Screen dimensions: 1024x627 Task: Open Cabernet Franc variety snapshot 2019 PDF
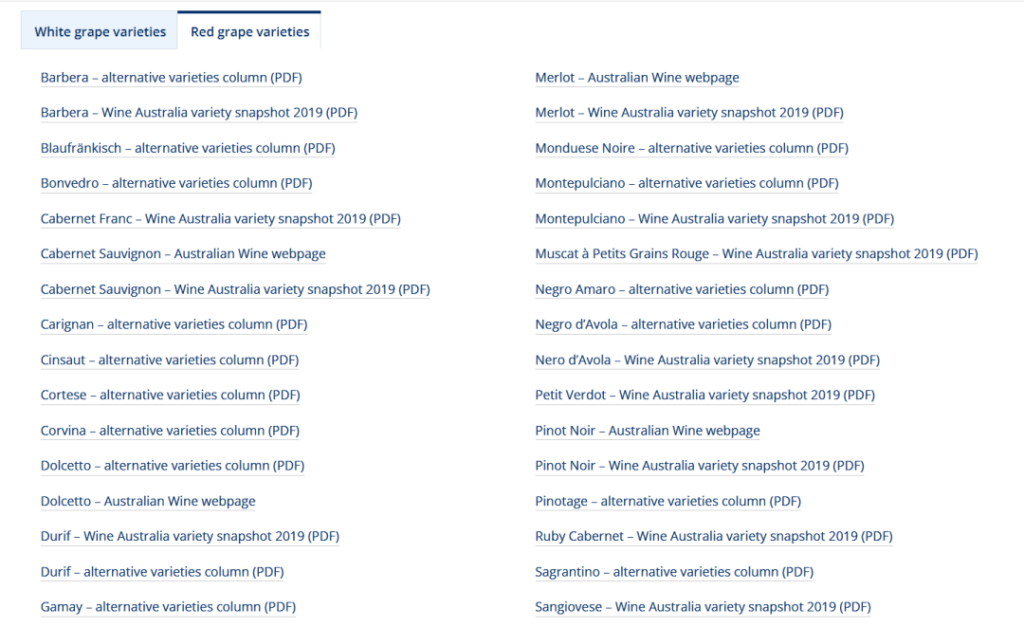point(221,219)
